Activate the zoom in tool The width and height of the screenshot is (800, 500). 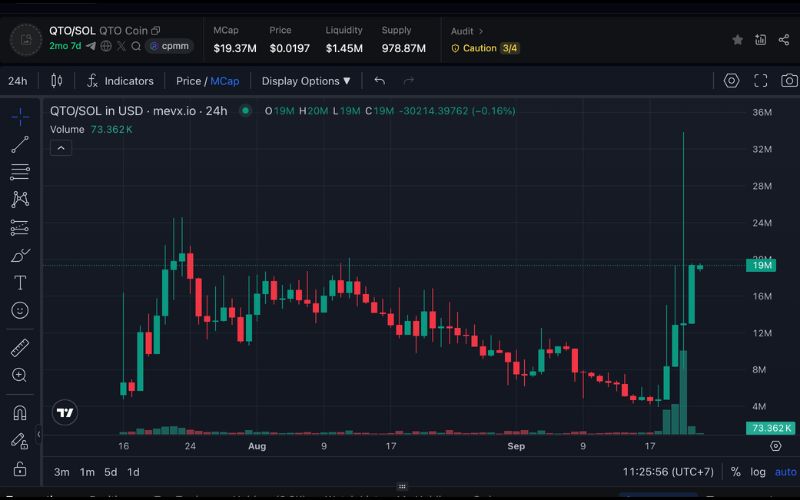[19, 375]
